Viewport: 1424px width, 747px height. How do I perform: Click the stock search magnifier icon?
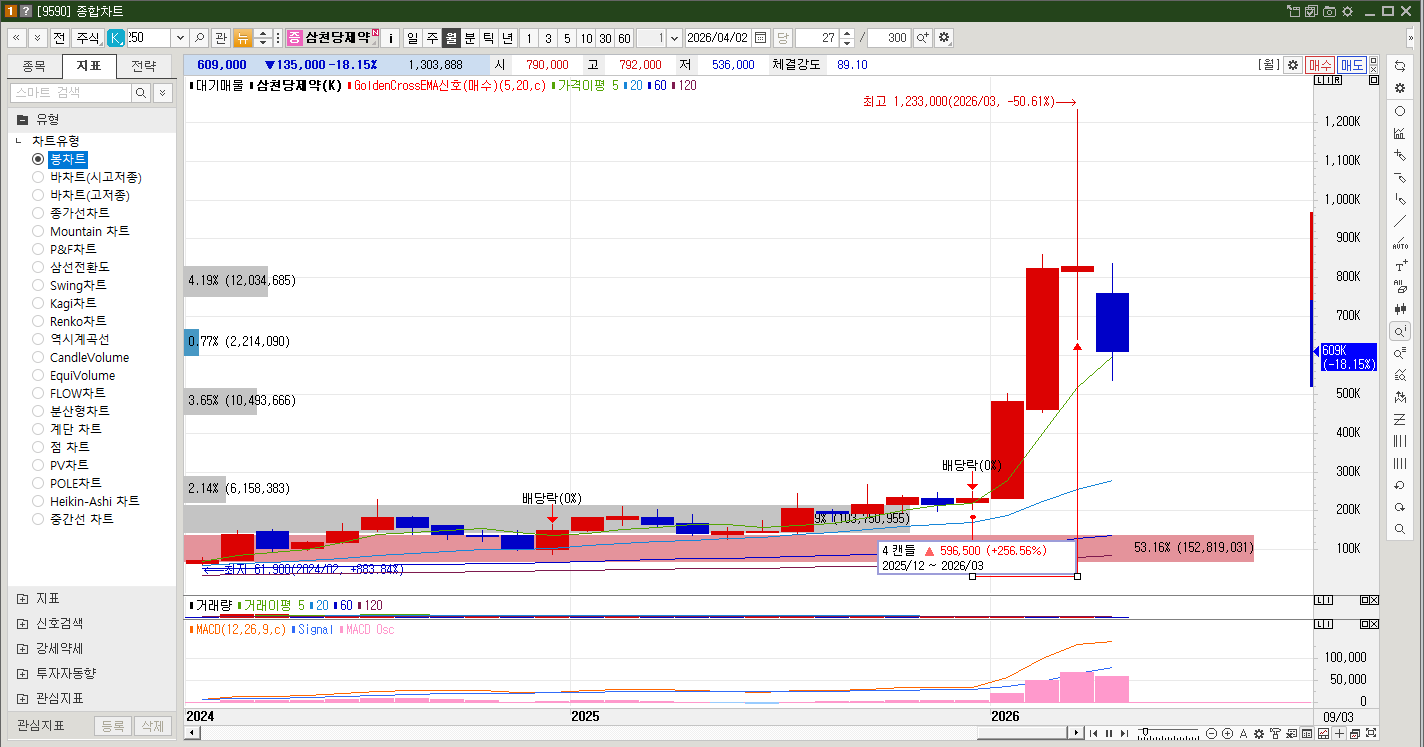click(x=199, y=38)
